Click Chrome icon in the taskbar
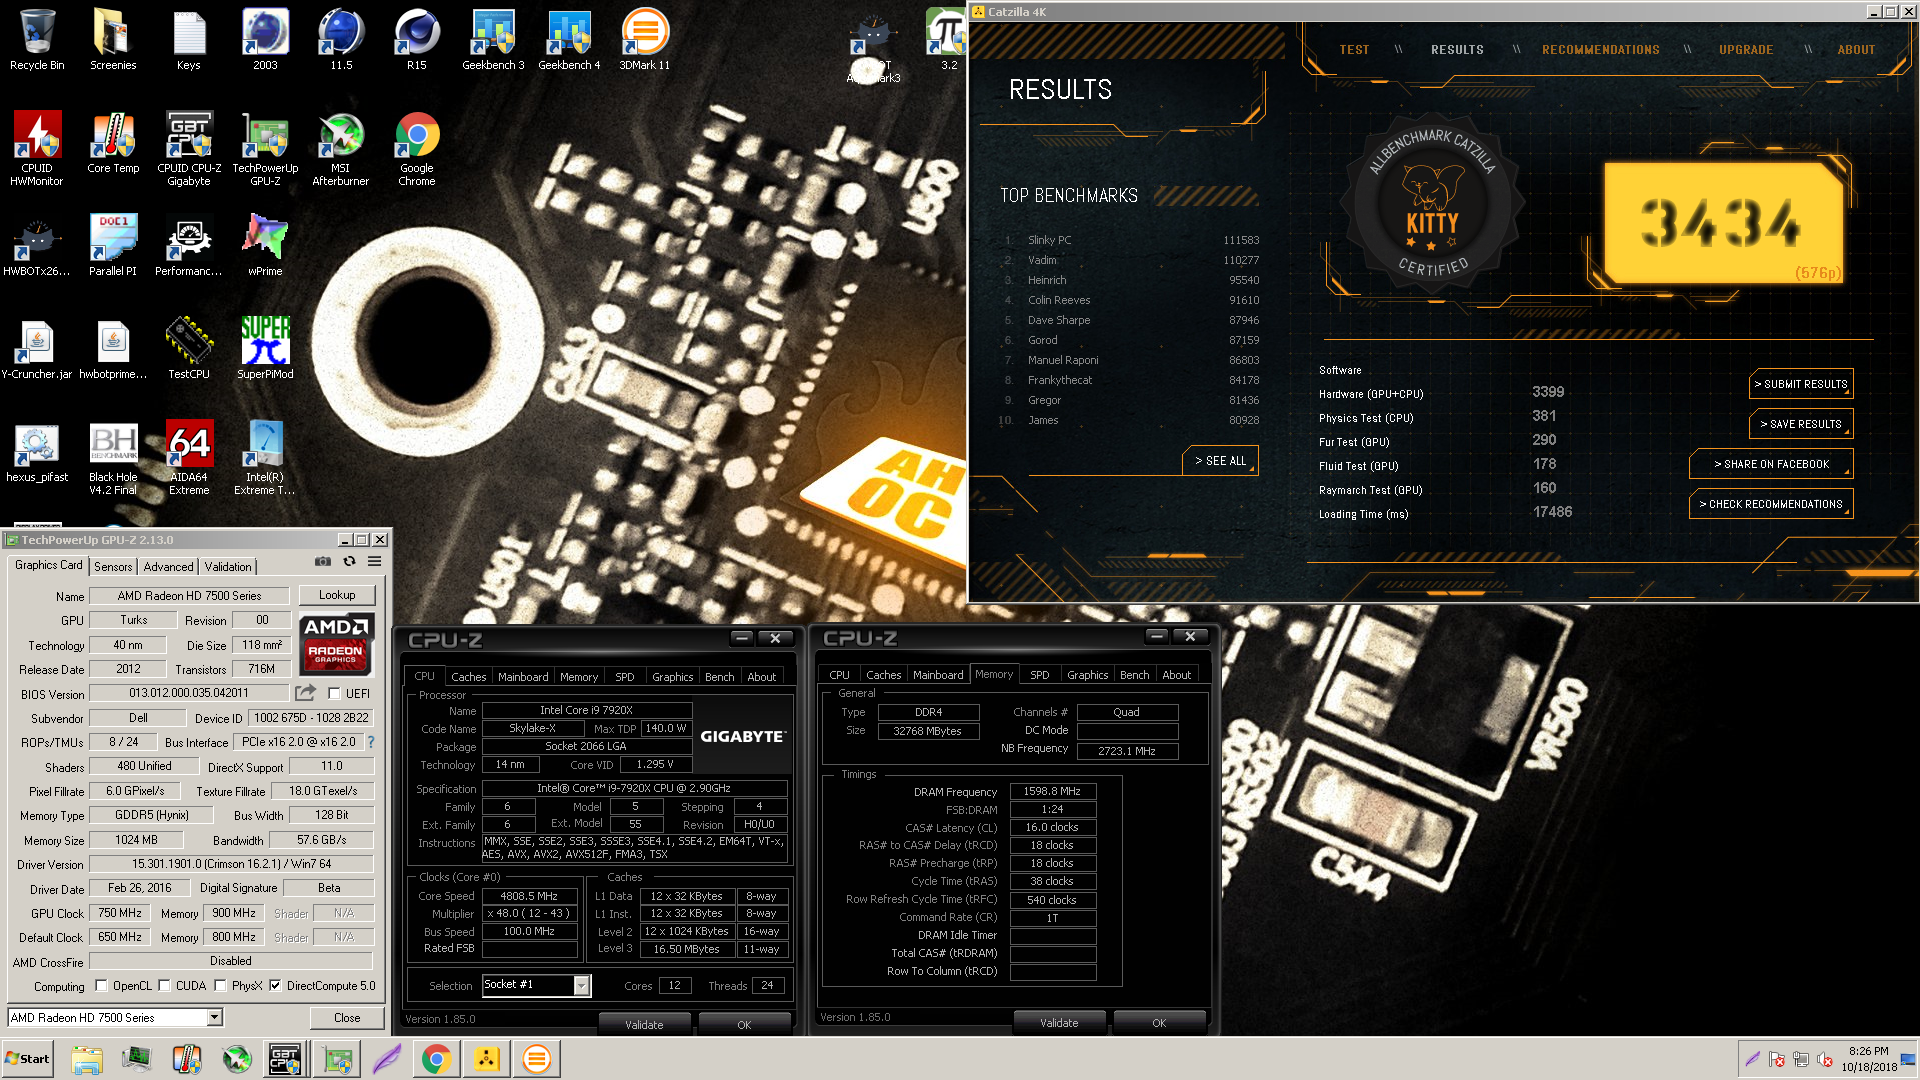 coord(436,1059)
